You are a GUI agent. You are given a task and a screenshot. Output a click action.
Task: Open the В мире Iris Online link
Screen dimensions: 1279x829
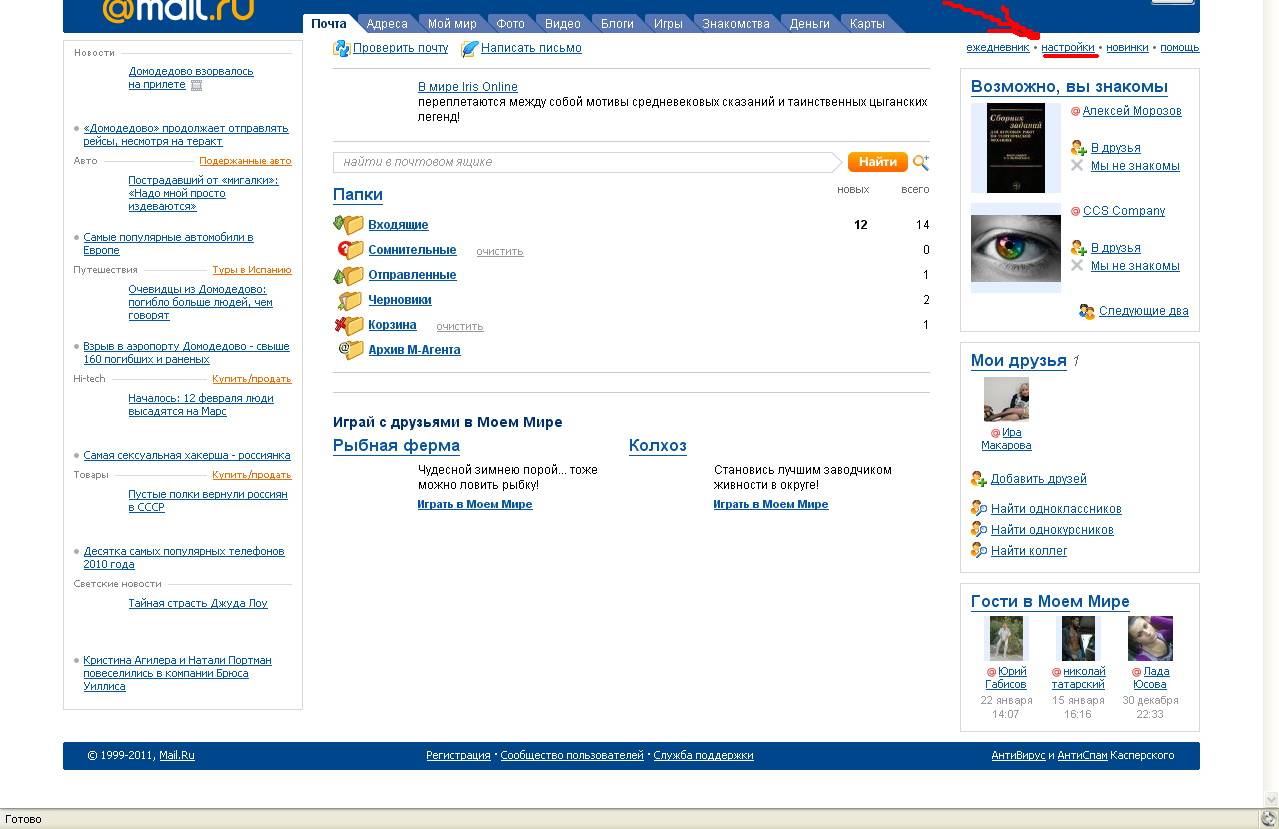(x=468, y=88)
